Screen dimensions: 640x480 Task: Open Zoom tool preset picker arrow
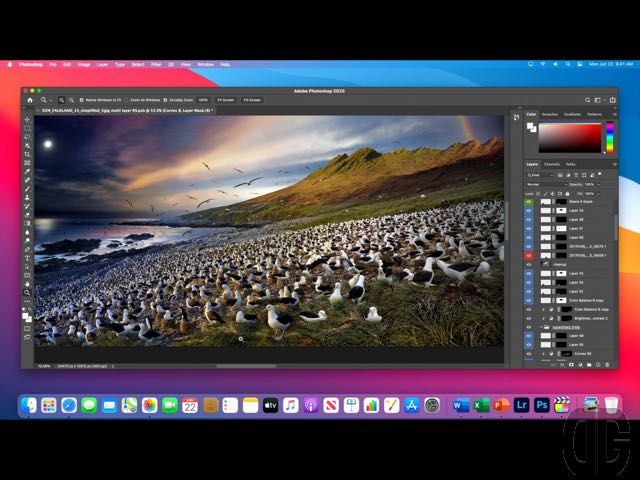(x=51, y=100)
